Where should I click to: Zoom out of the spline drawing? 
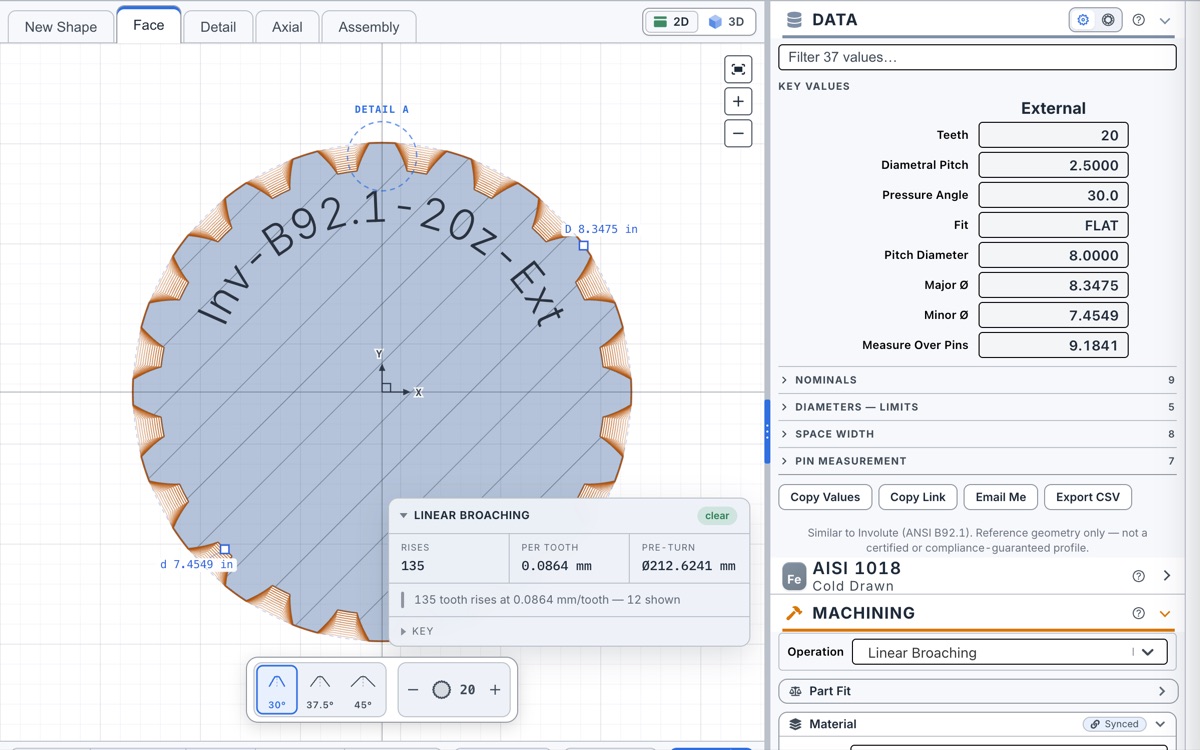click(738, 133)
